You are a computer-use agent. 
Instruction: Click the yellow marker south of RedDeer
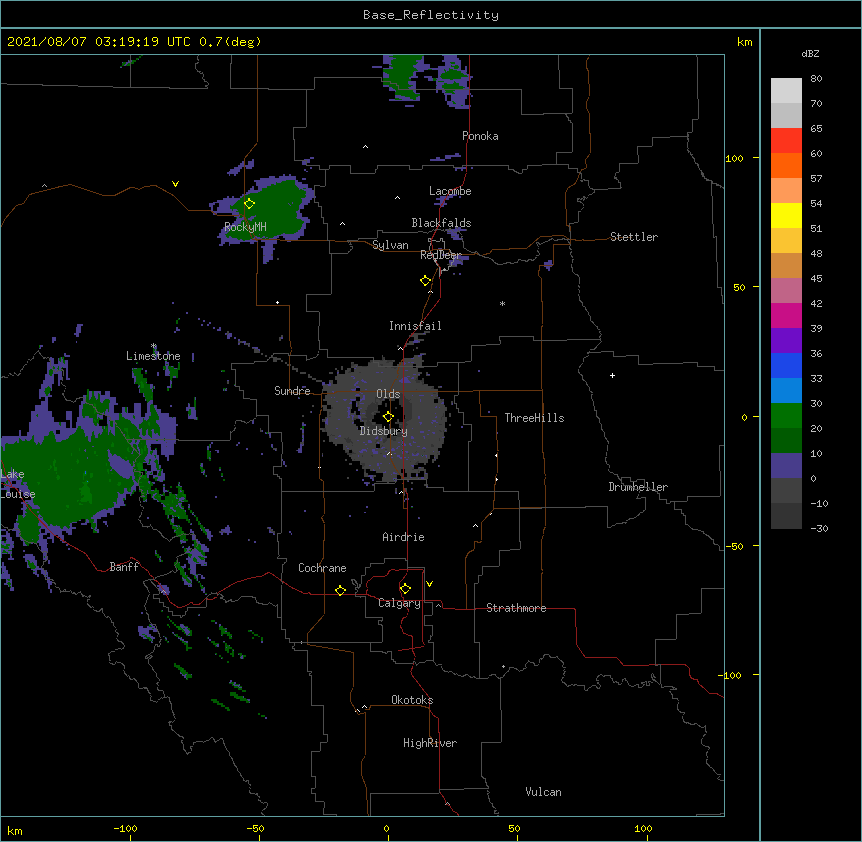pos(425,281)
